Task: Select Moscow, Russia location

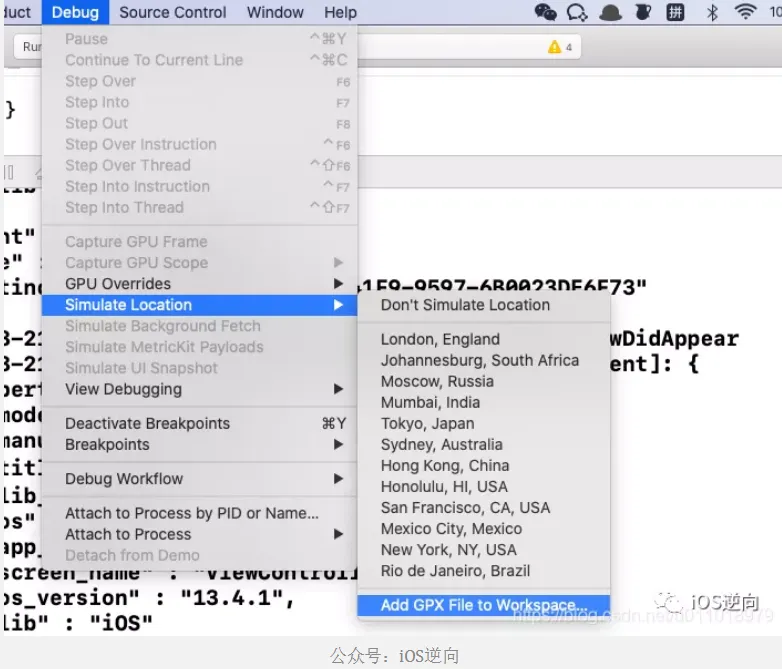Action: click(484, 381)
